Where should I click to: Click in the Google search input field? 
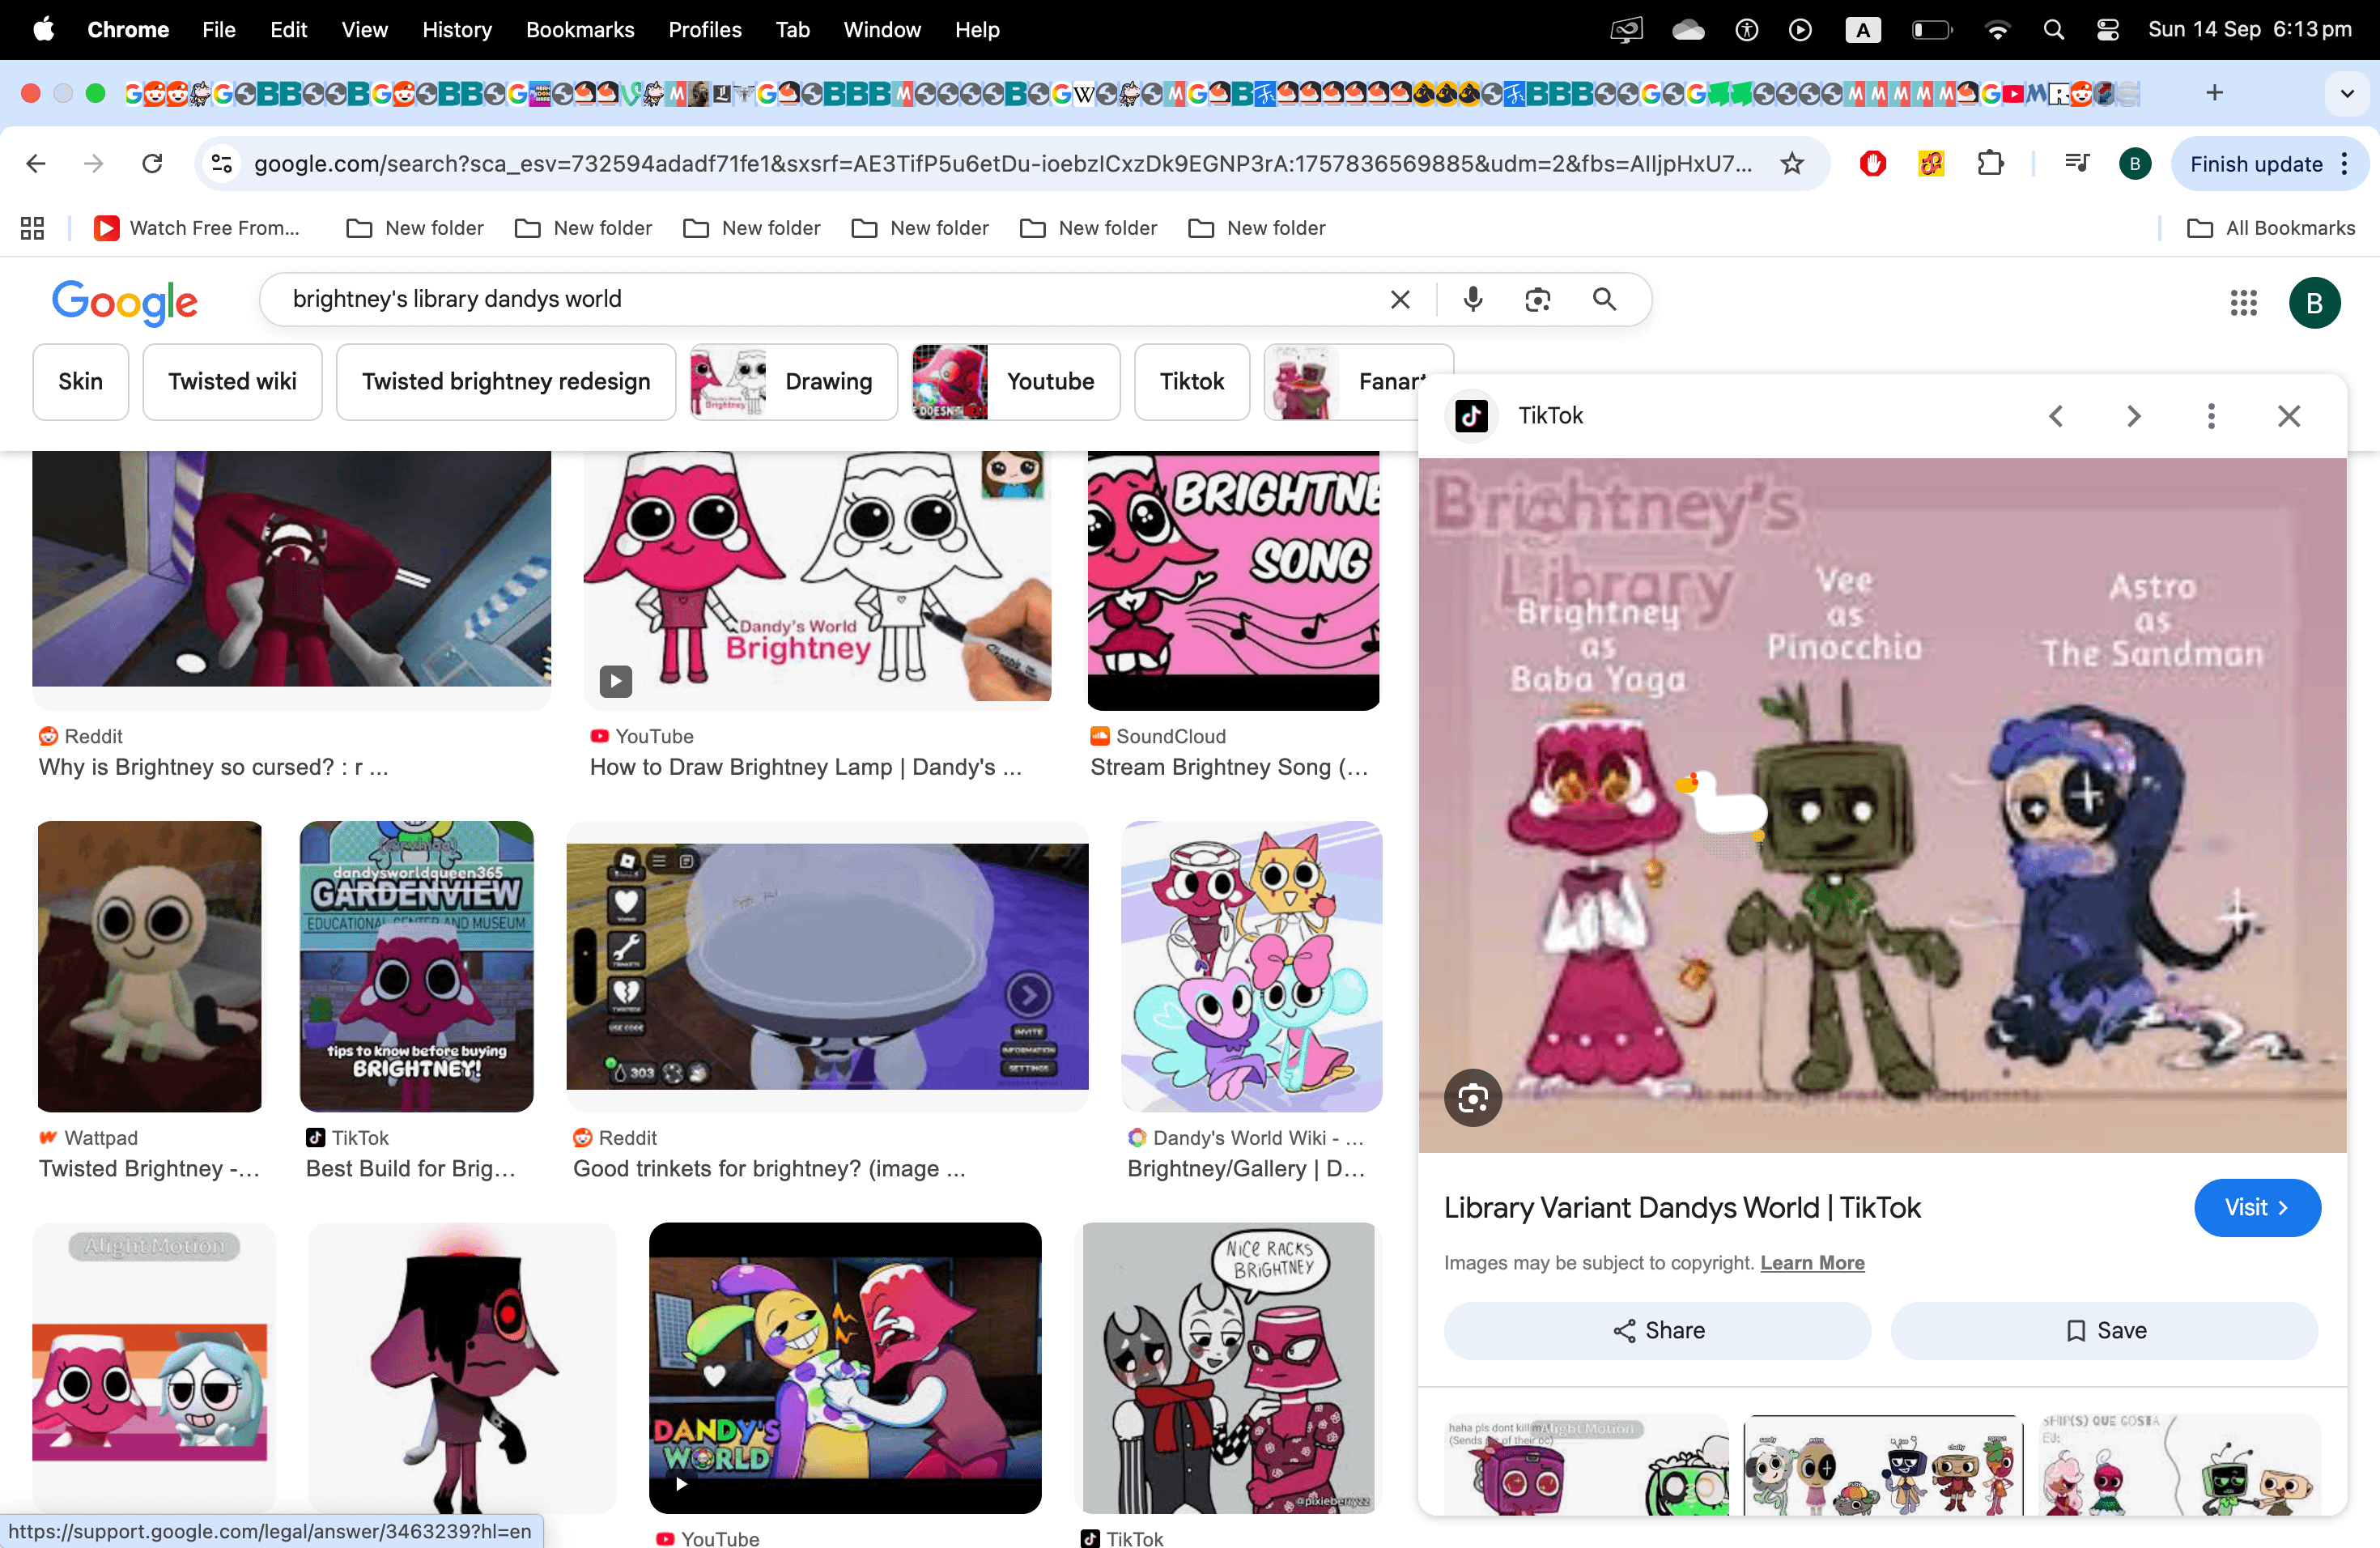click(820, 299)
